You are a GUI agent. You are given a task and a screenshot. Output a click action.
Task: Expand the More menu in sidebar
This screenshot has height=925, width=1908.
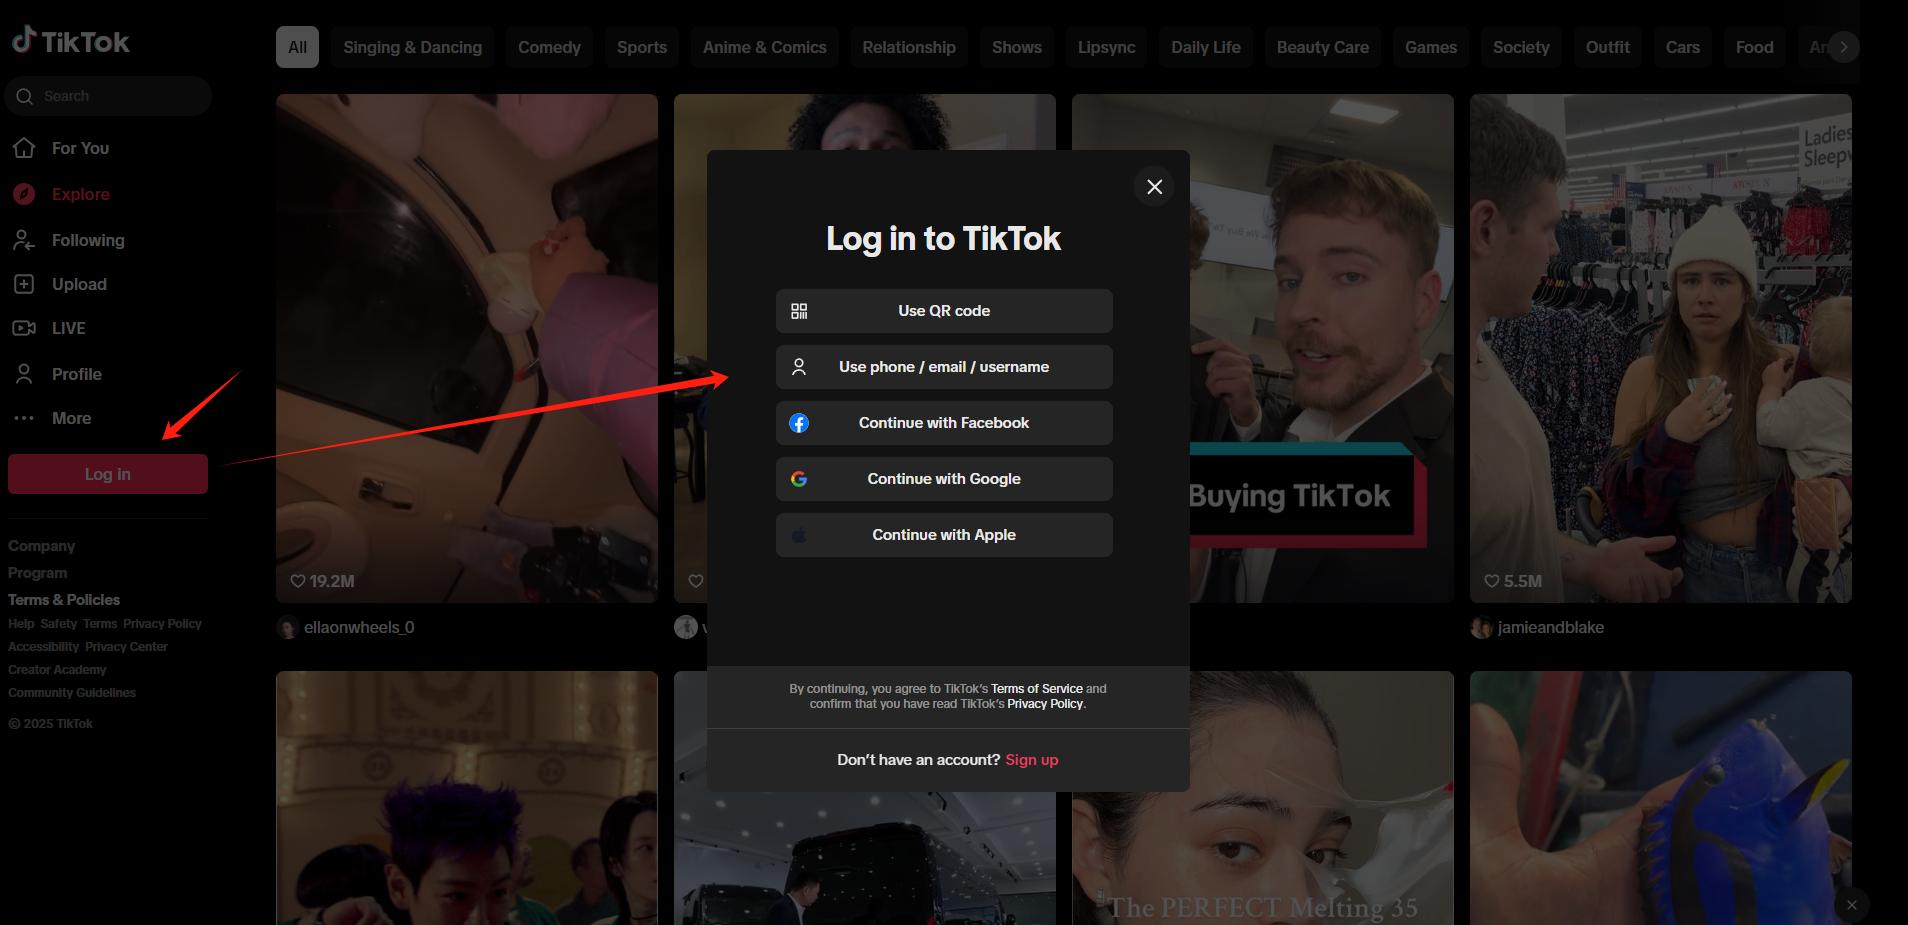[71, 418]
